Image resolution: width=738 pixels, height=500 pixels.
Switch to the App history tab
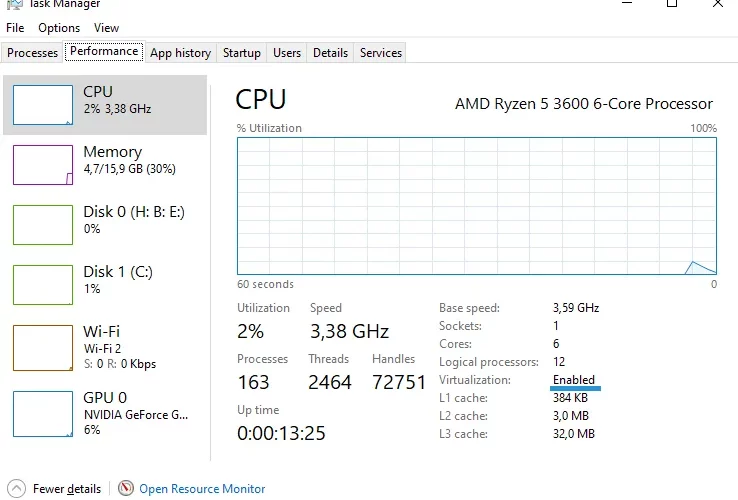point(180,53)
